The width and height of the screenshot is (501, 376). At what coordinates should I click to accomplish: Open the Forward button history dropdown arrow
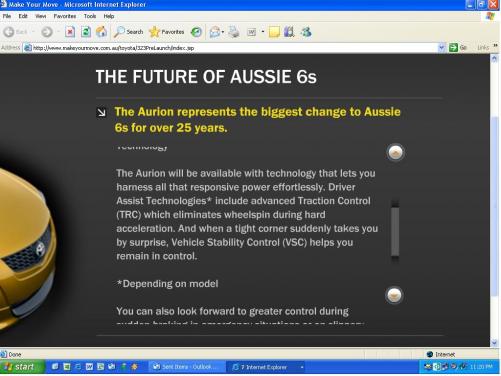pos(58,32)
